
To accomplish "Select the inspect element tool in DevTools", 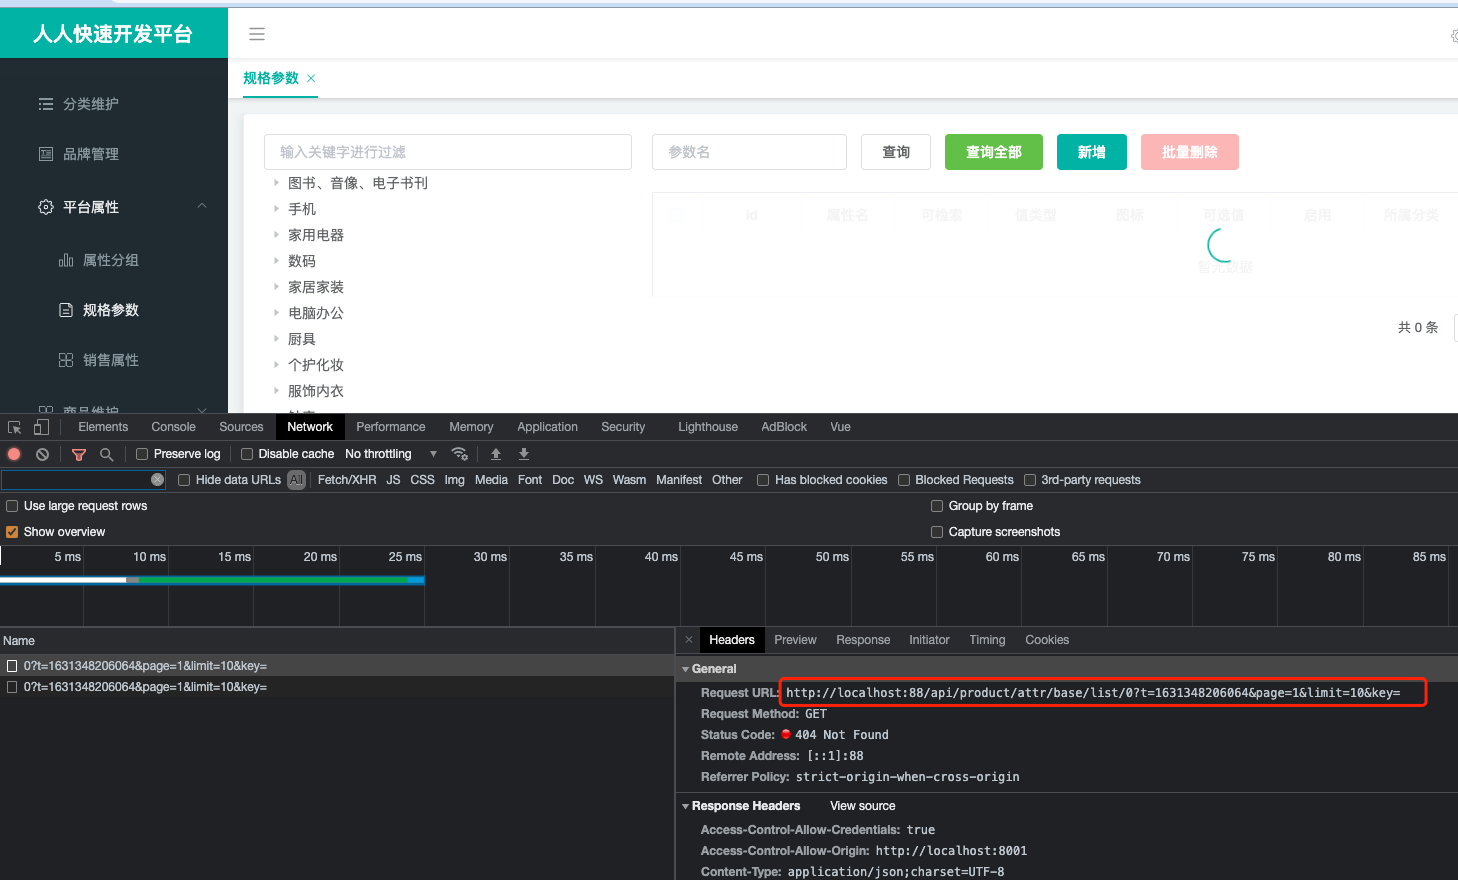I will coord(14,426).
